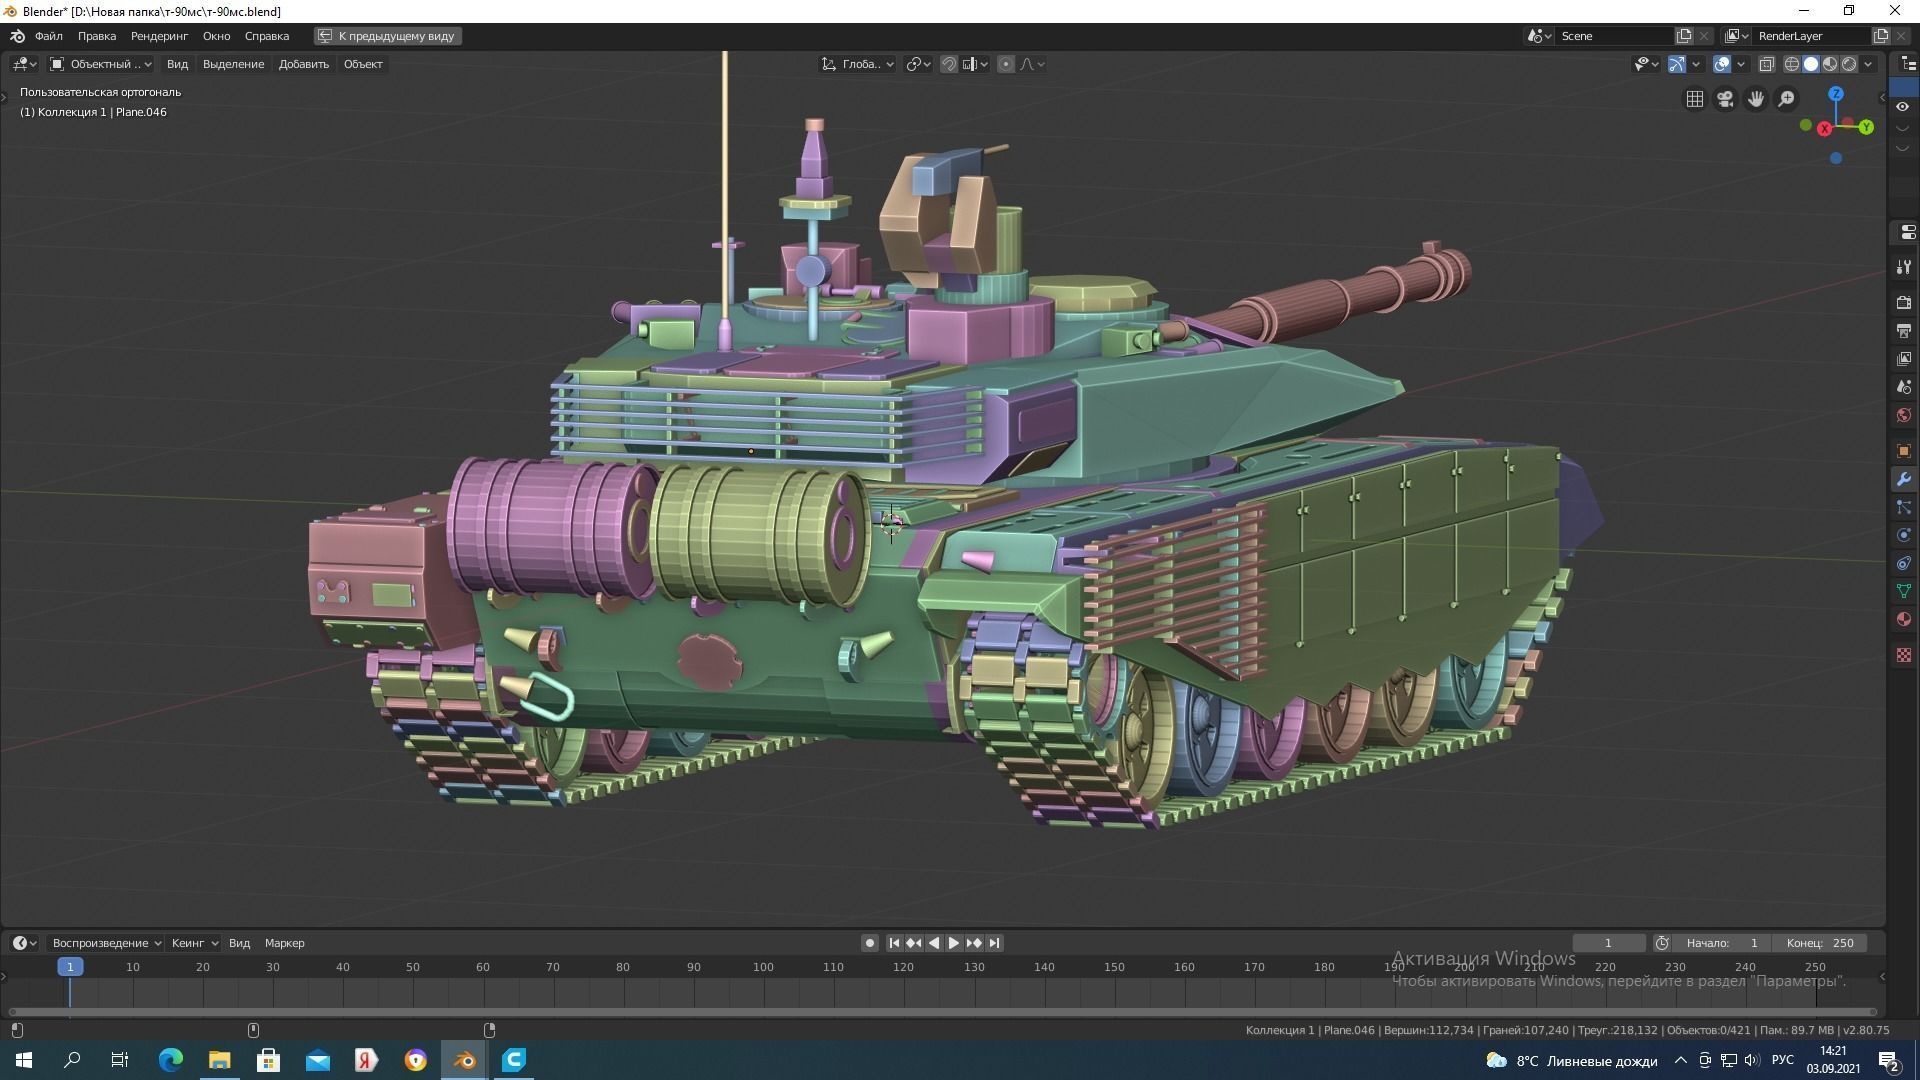1920x1080 pixels.
Task: Open the Справка menu
Action: pos(267,36)
